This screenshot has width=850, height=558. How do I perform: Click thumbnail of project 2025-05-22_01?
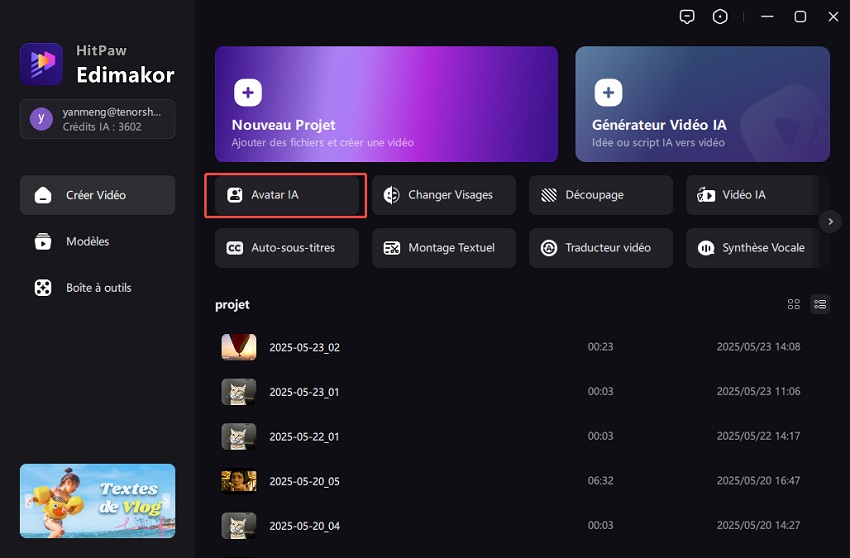pos(239,437)
